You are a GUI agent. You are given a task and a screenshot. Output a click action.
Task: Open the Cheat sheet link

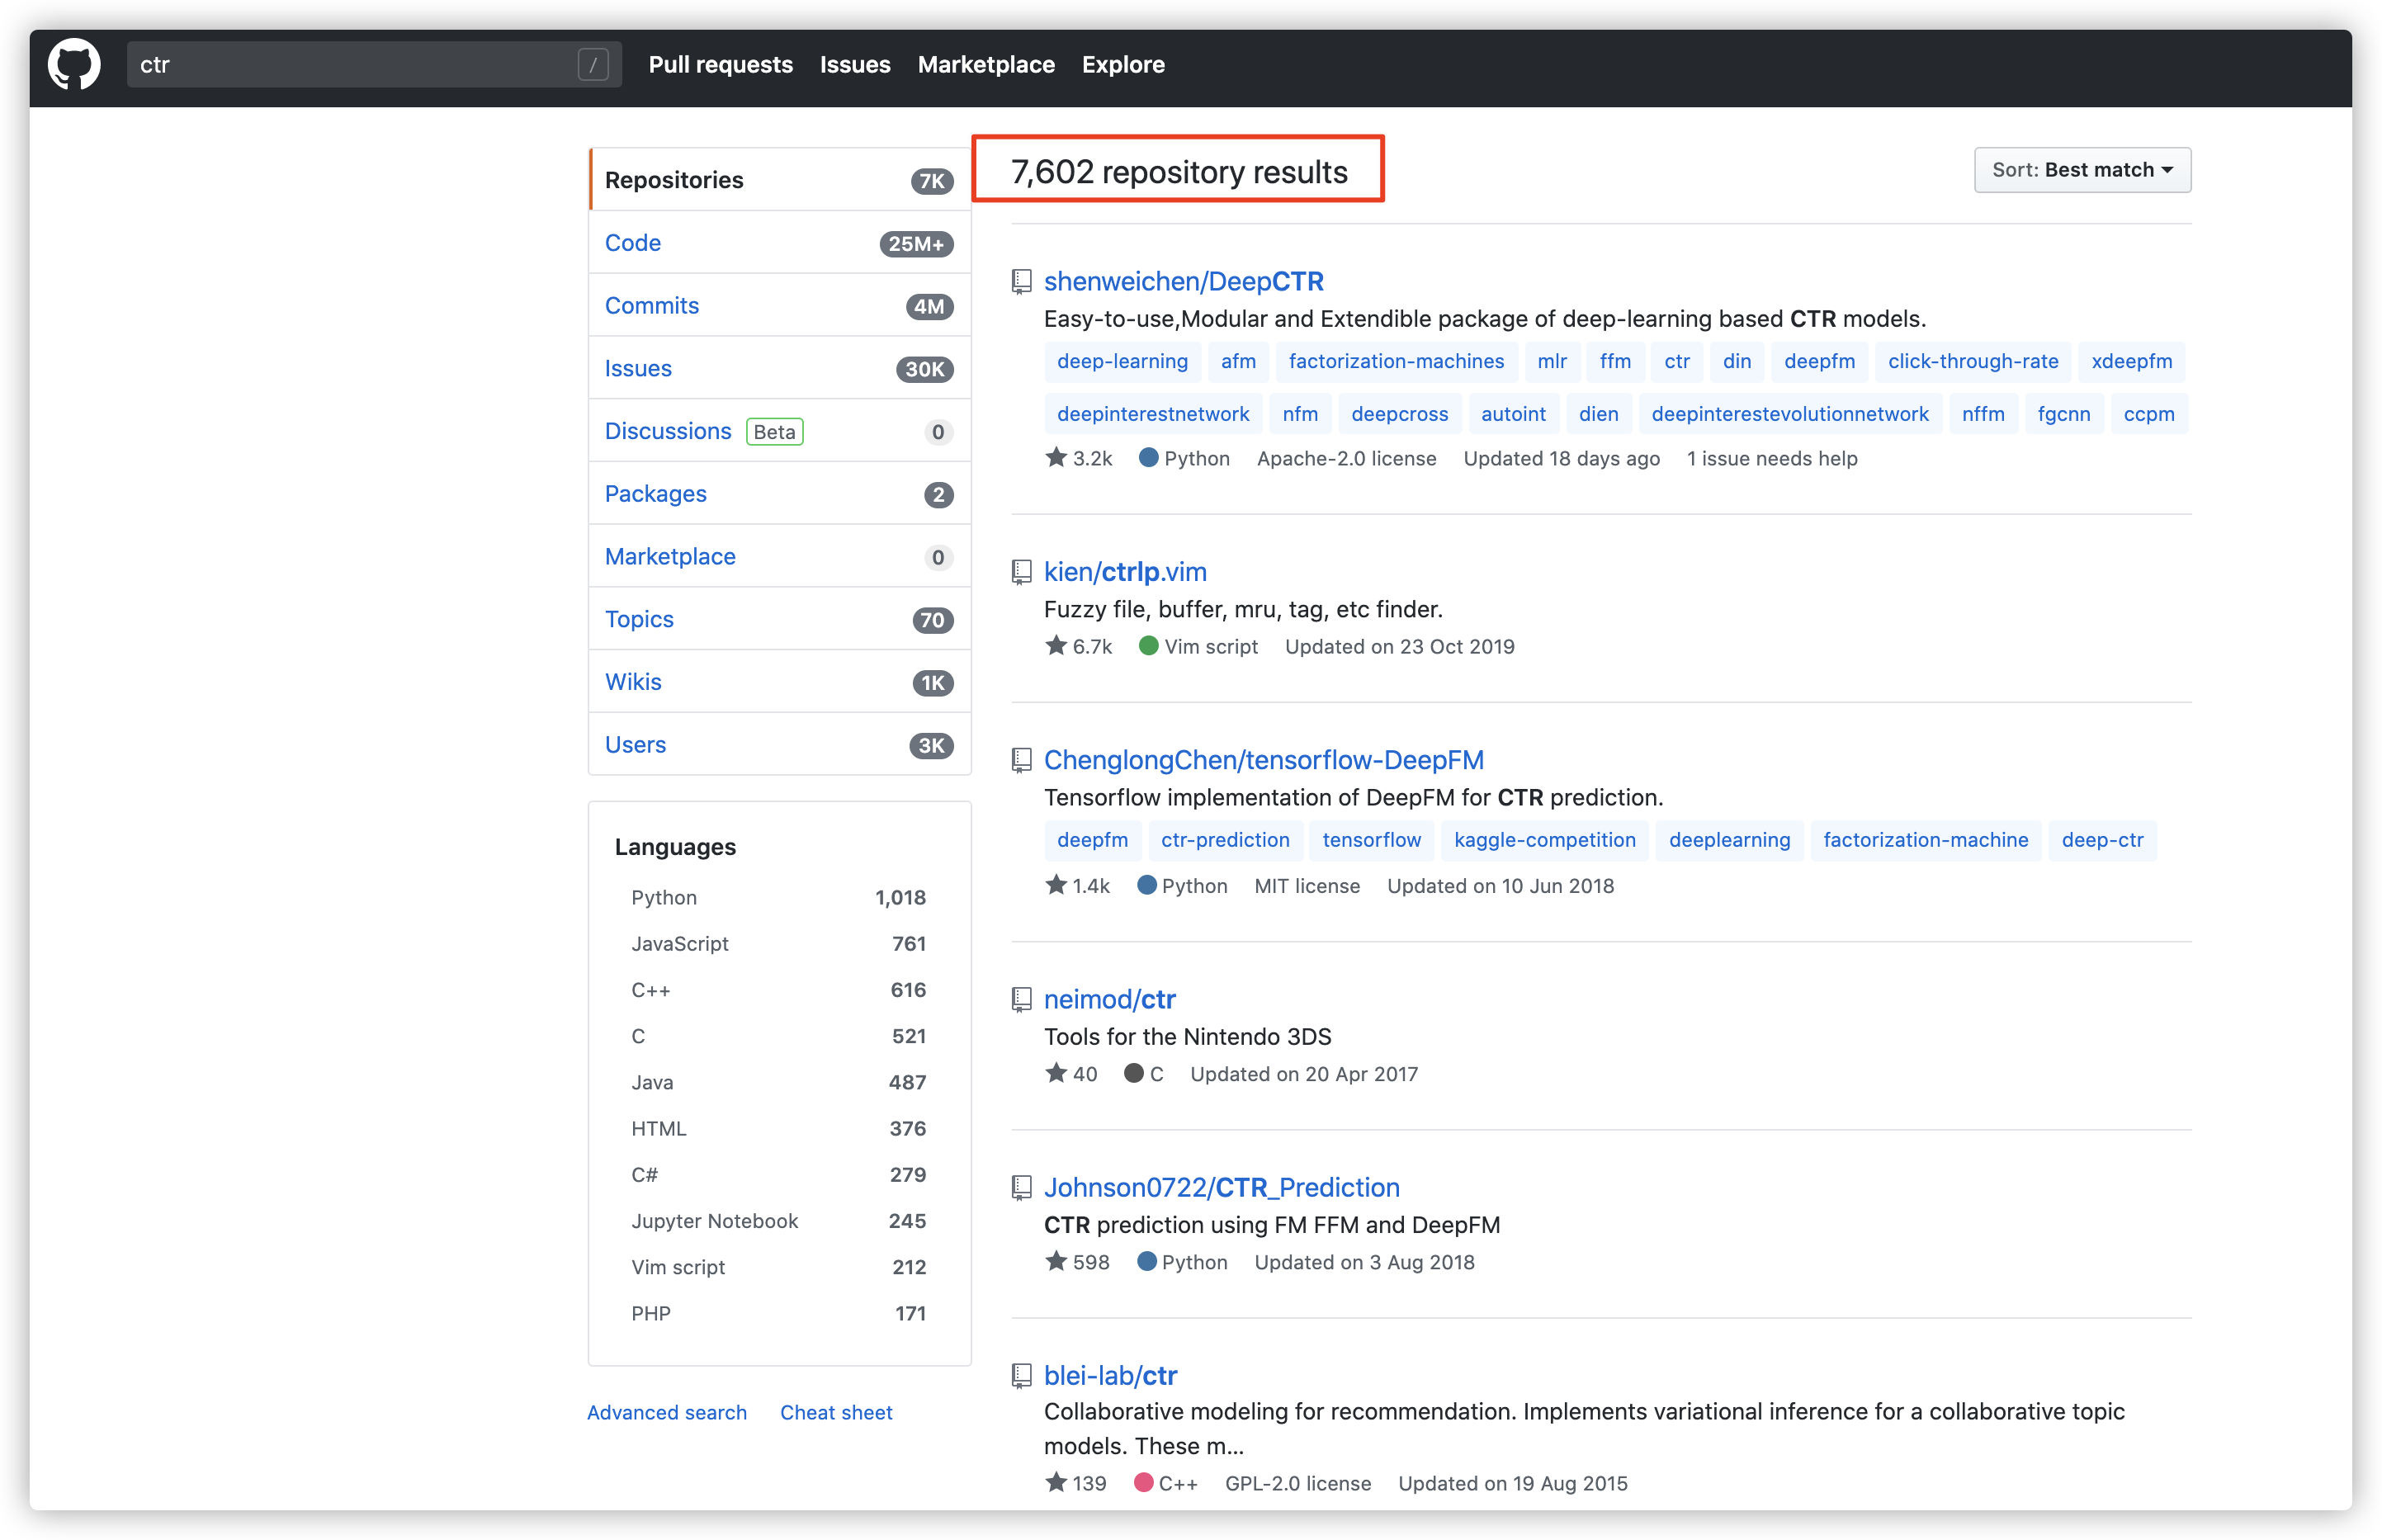[836, 1412]
